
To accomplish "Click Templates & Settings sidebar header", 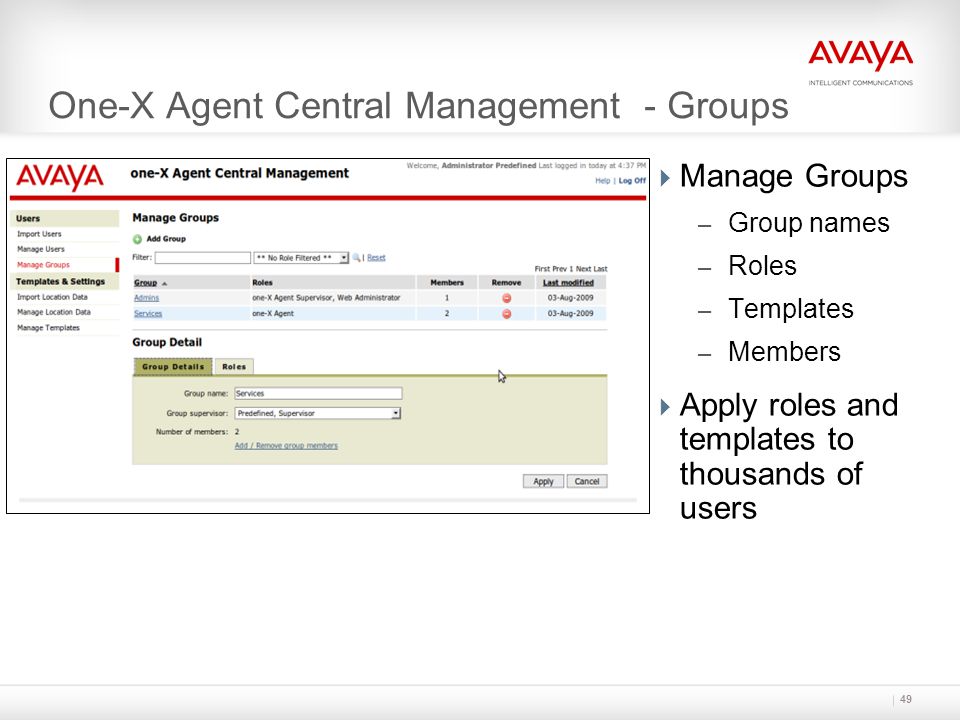I will tap(64, 282).
